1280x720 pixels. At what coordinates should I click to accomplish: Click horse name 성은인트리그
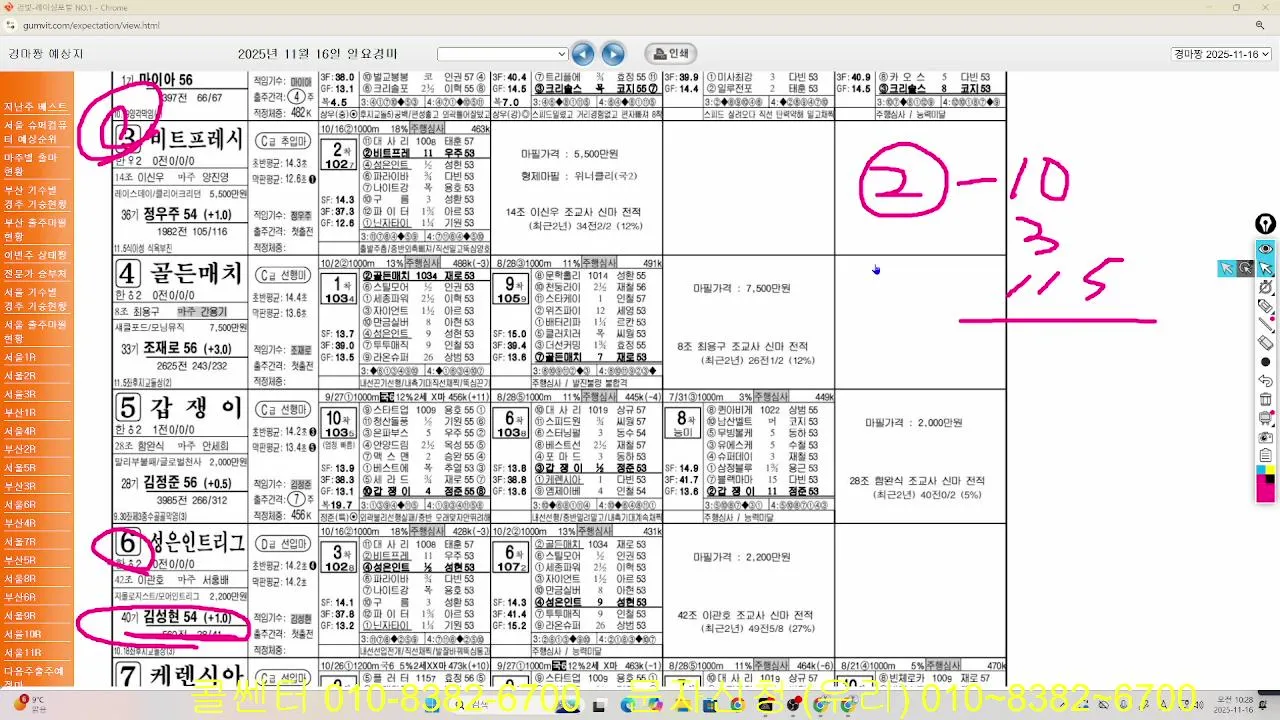tap(198, 542)
